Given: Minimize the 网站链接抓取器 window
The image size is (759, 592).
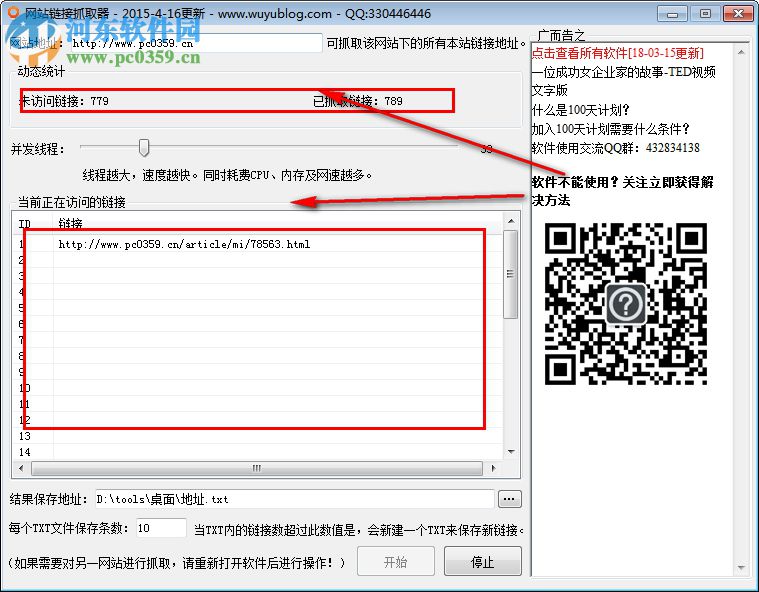Looking at the screenshot, I should click(x=672, y=14).
